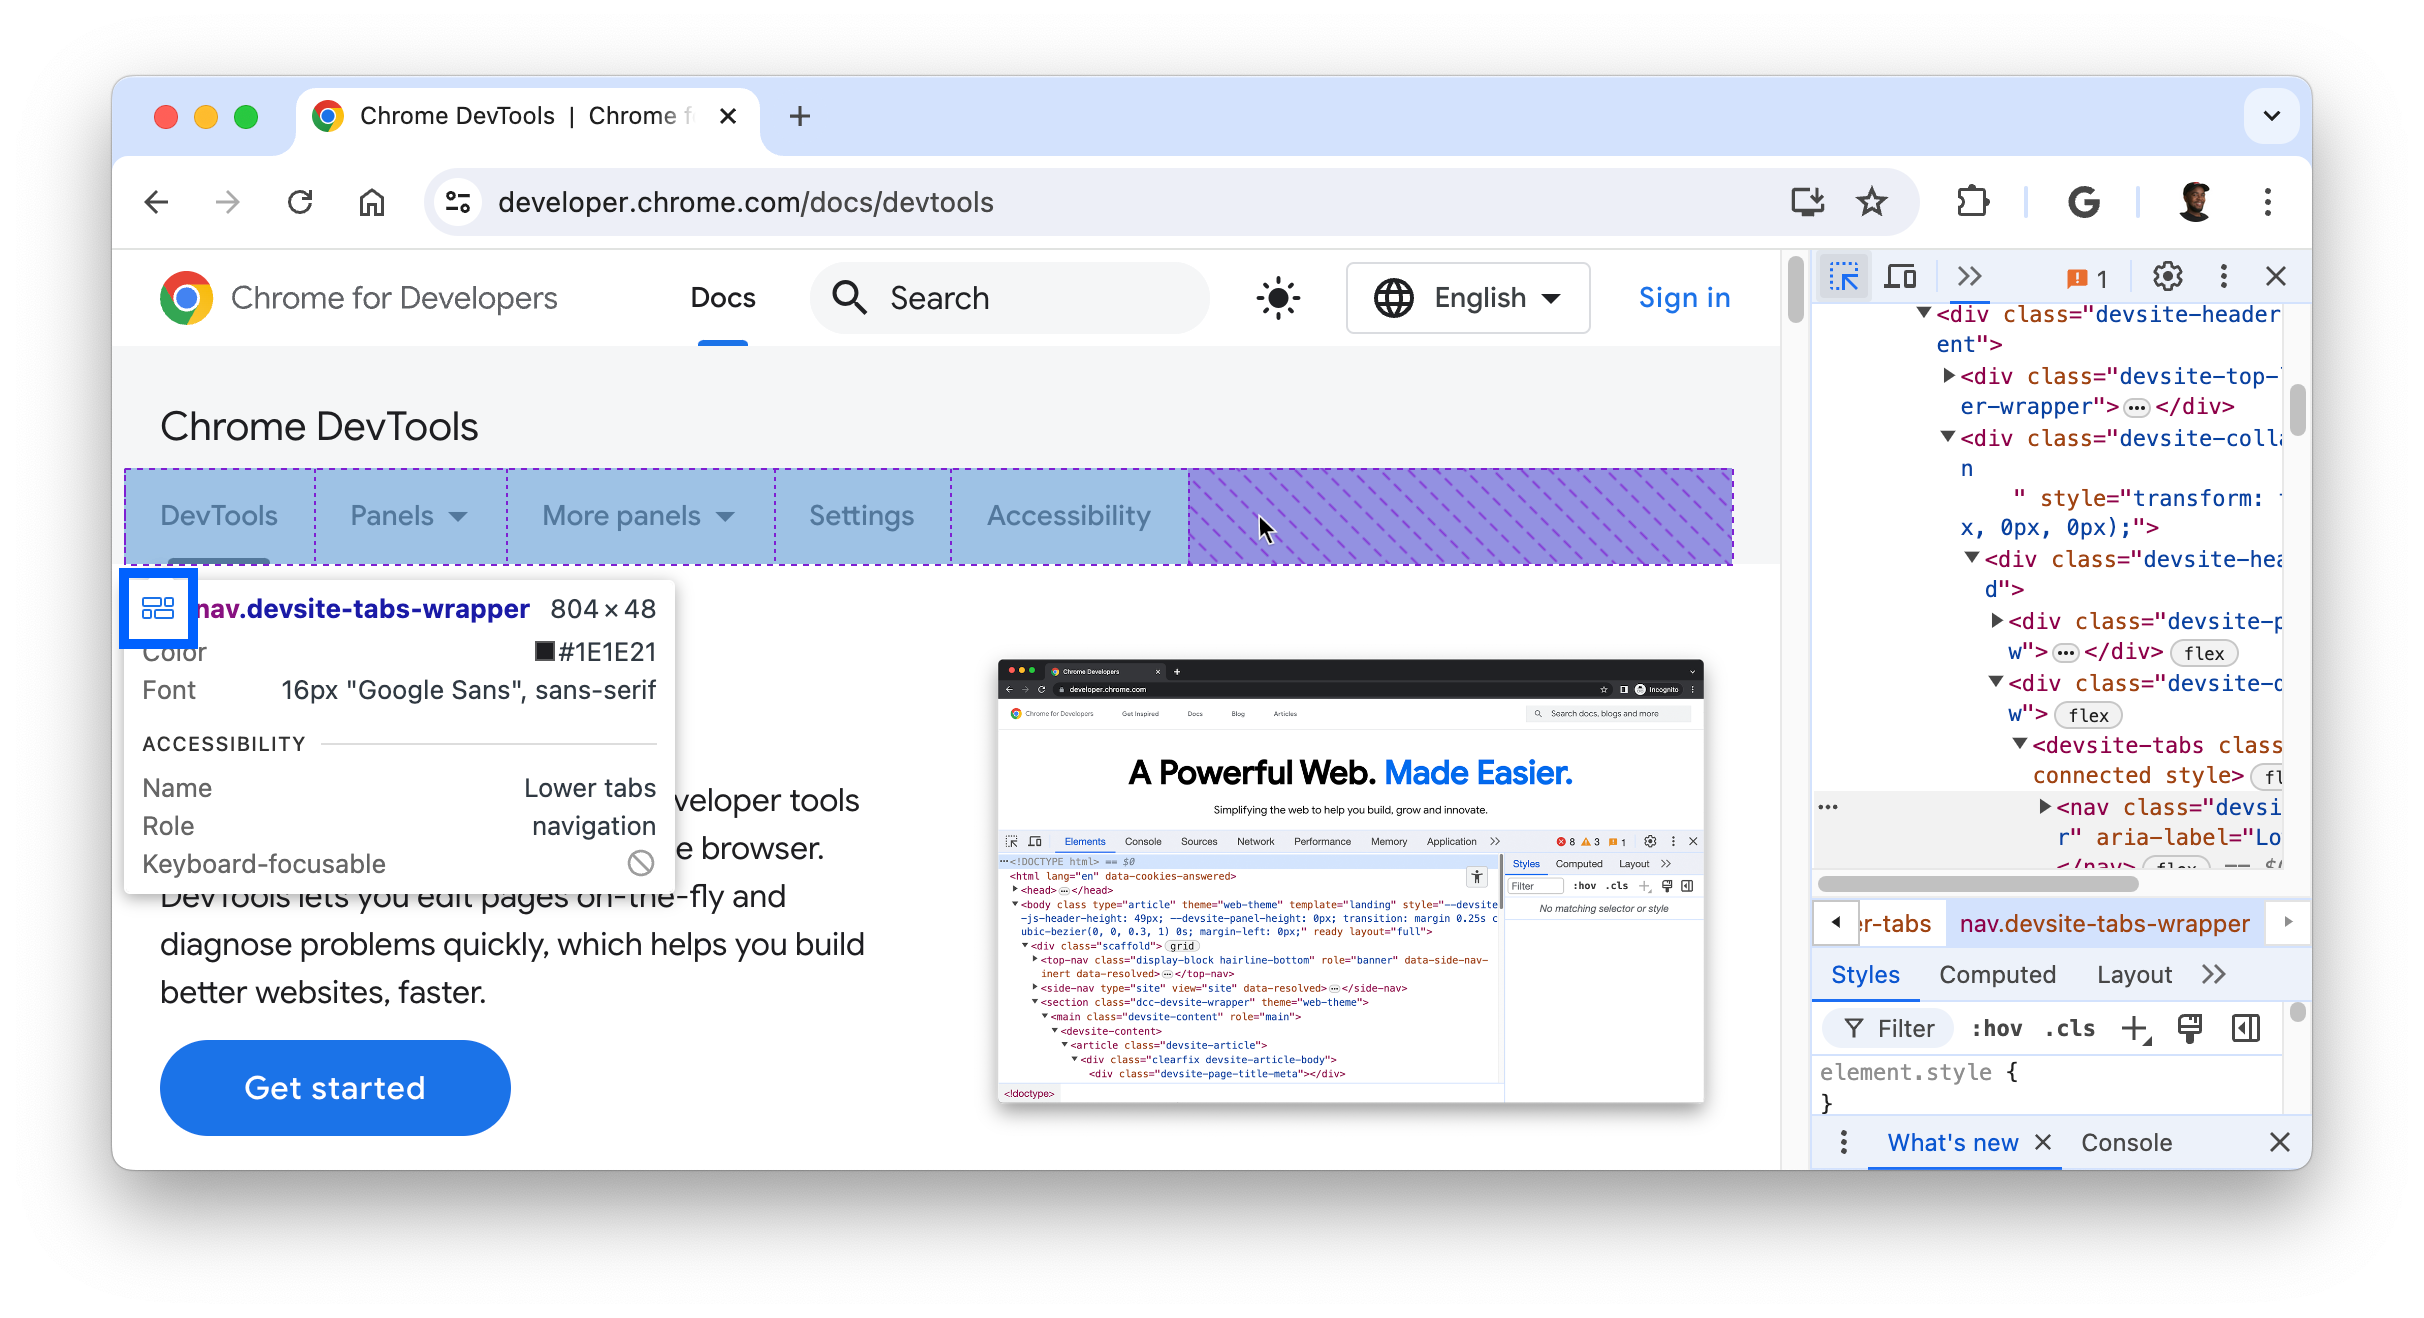
Task: Click the DevTools settings gear icon
Action: click(x=2169, y=276)
